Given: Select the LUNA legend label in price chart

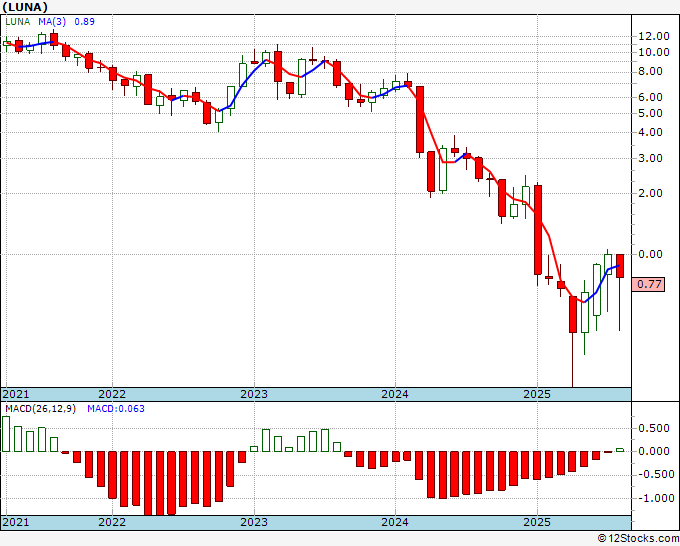Looking at the screenshot, I should click(18, 22).
